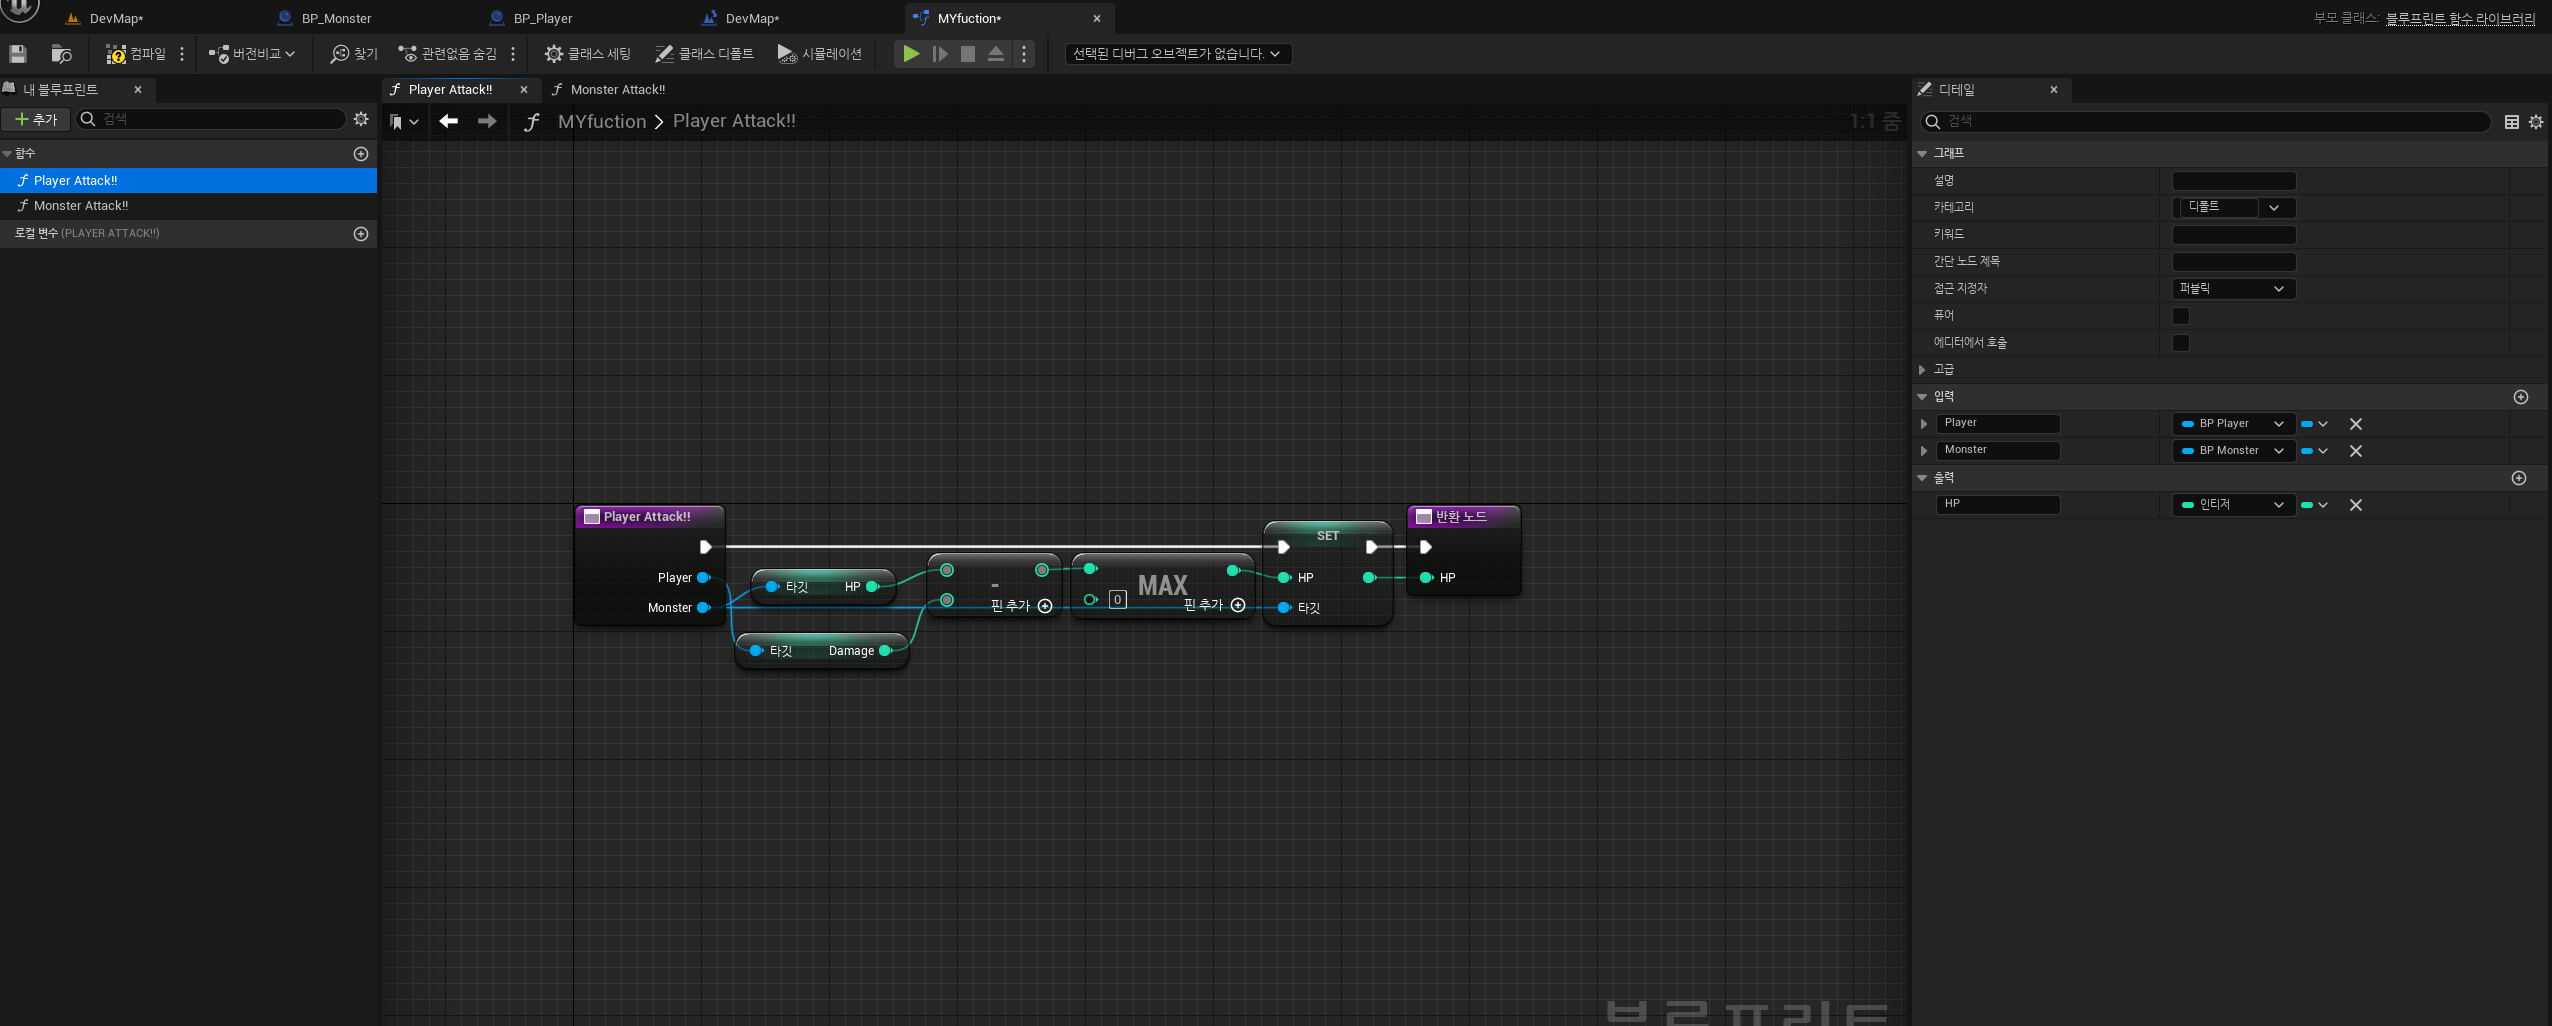Image resolution: width=2552 pixels, height=1026 pixels.
Task: Expand the Player input row
Action: pyautogui.click(x=1924, y=424)
